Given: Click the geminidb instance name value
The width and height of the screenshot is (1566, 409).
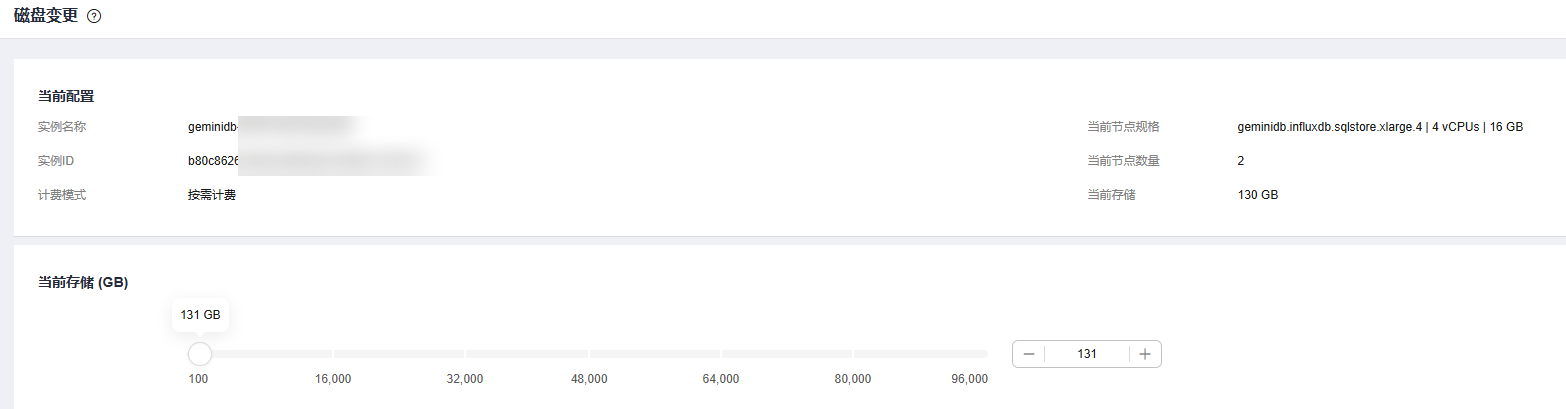Looking at the screenshot, I should point(274,127).
